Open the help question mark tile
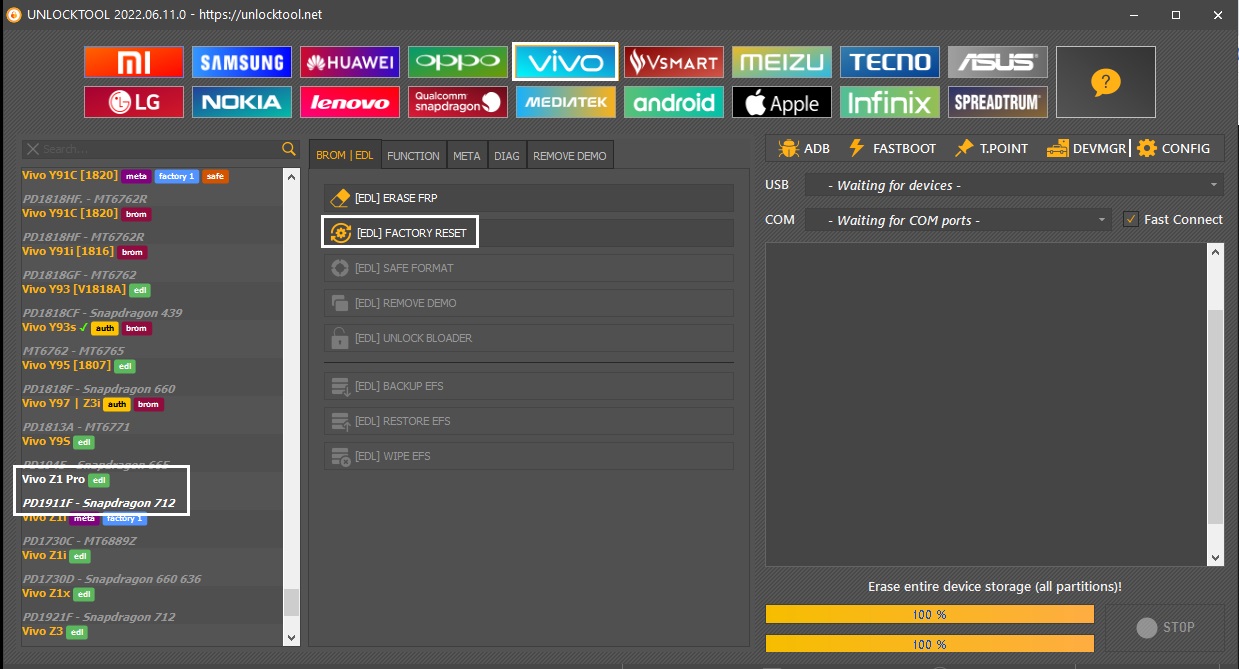Image resolution: width=1239 pixels, height=669 pixels. (1106, 82)
